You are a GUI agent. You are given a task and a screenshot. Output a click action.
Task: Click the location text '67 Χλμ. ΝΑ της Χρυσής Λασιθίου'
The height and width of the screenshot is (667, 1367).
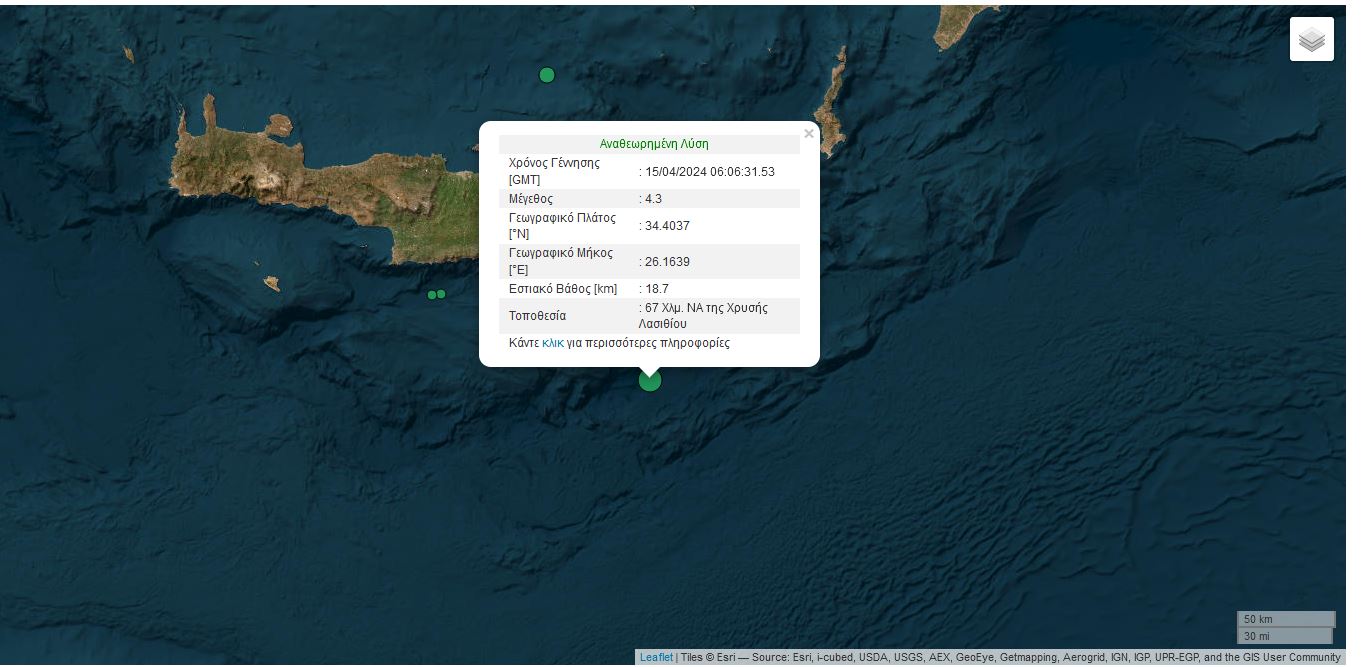[x=706, y=316]
